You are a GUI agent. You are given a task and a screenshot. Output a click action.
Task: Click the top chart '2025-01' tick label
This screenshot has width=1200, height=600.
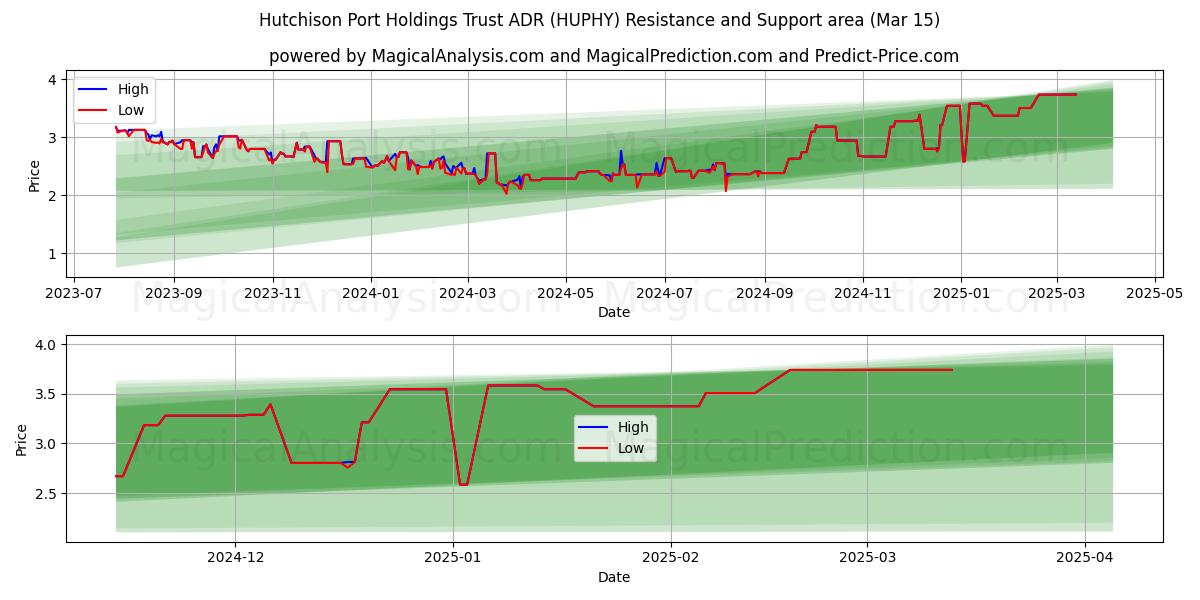(x=961, y=294)
